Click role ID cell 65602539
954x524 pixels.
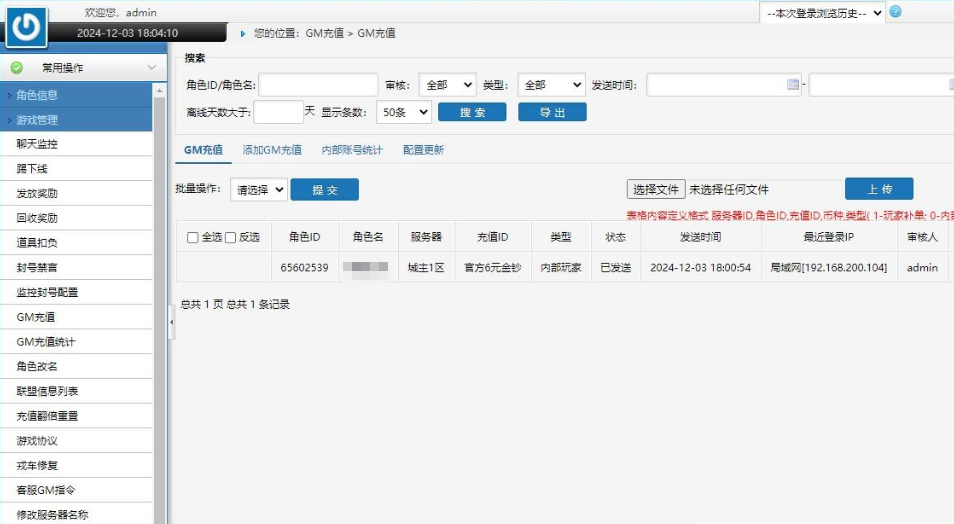[x=304, y=267]
